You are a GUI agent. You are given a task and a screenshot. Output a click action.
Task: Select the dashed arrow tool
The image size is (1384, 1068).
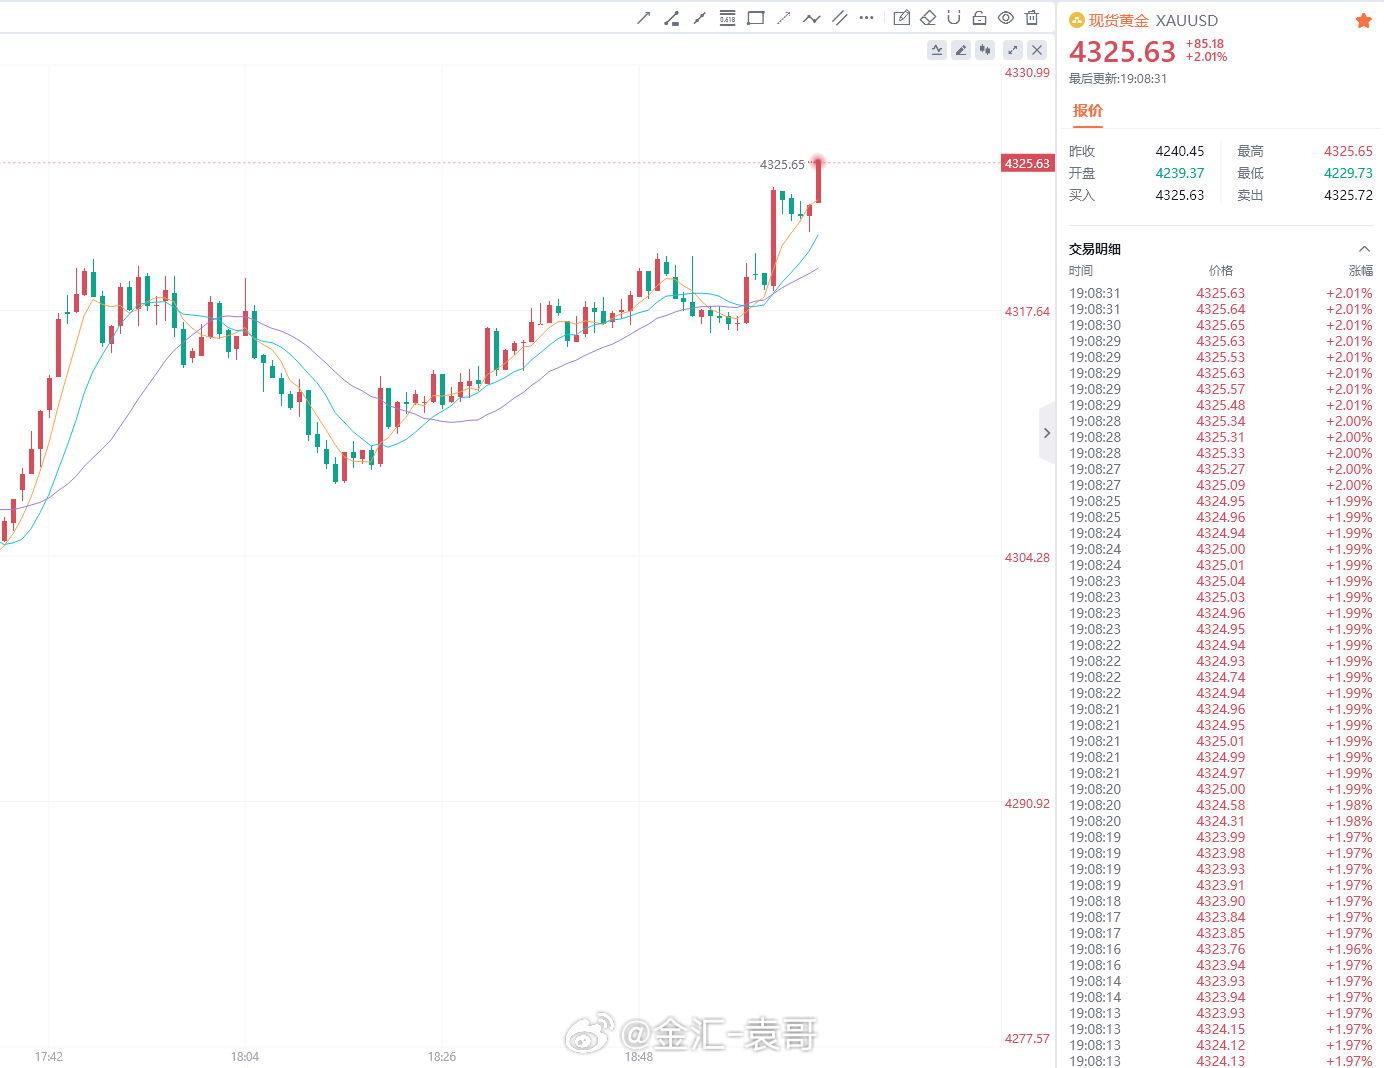tap(783, 18)
